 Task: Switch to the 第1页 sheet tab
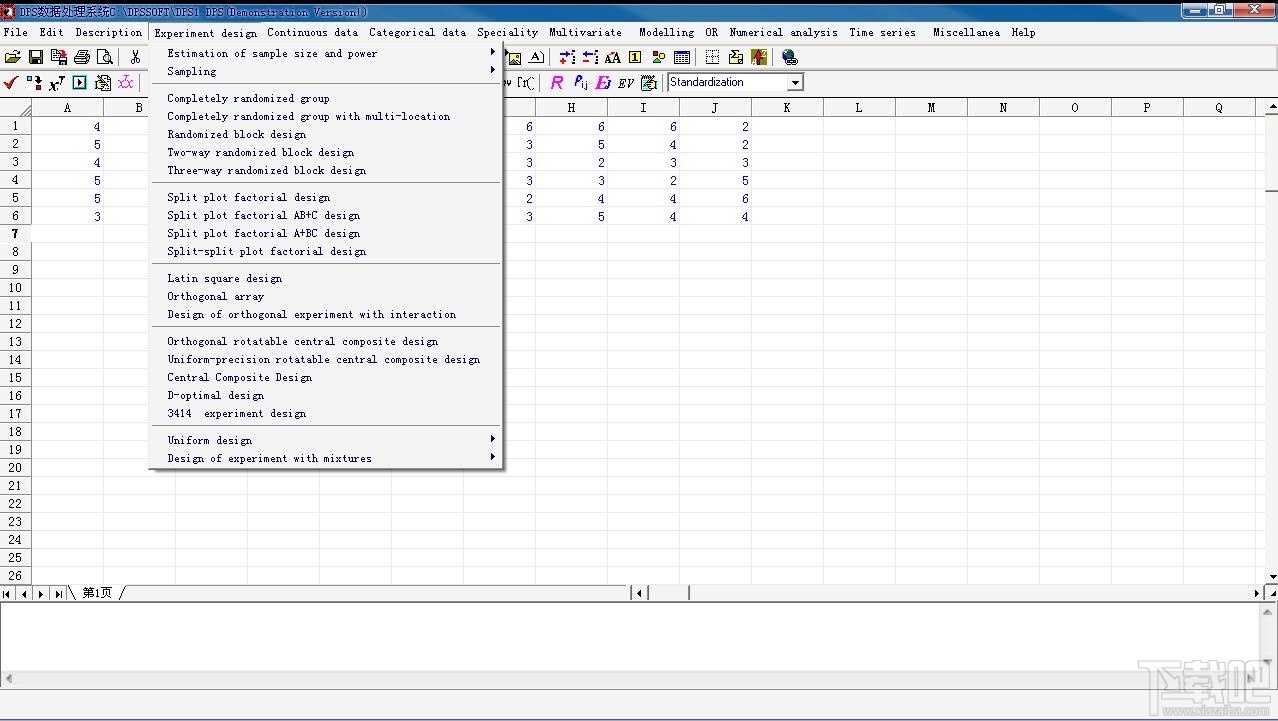point(97,593)
